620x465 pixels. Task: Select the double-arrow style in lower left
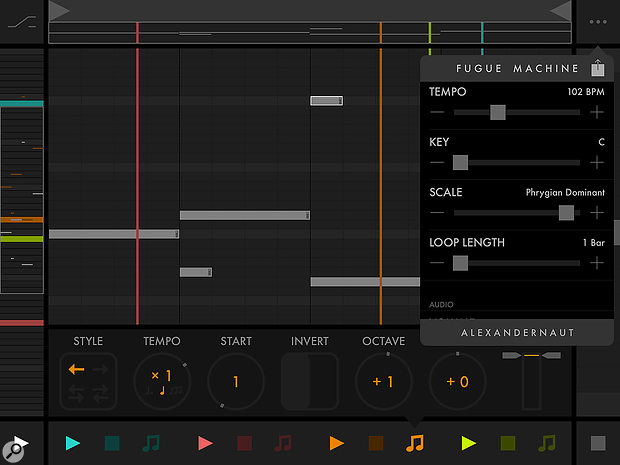coord(76,393)
